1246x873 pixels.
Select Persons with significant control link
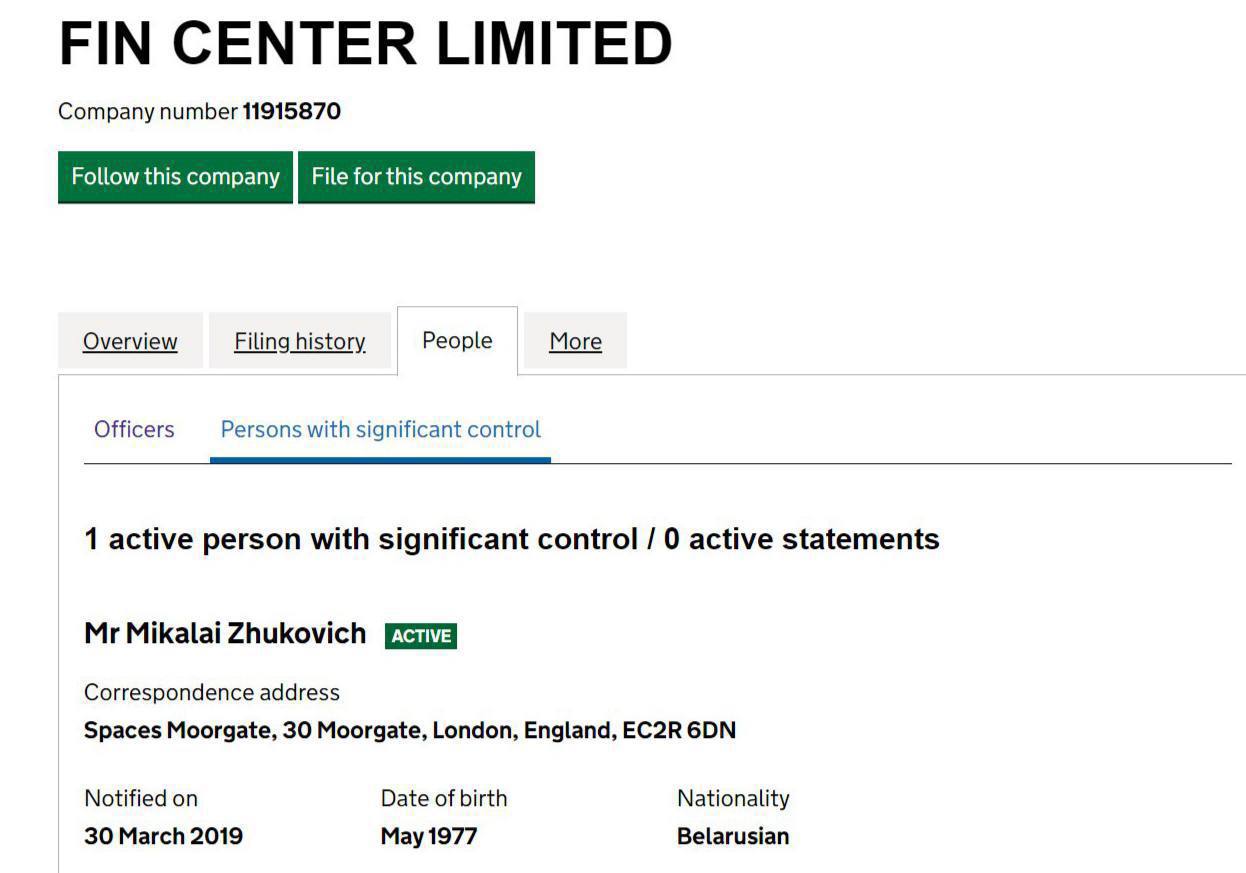380,429
